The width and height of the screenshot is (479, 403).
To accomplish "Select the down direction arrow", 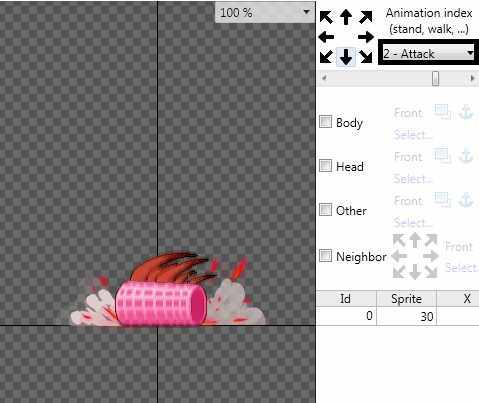I will (346, 57).
